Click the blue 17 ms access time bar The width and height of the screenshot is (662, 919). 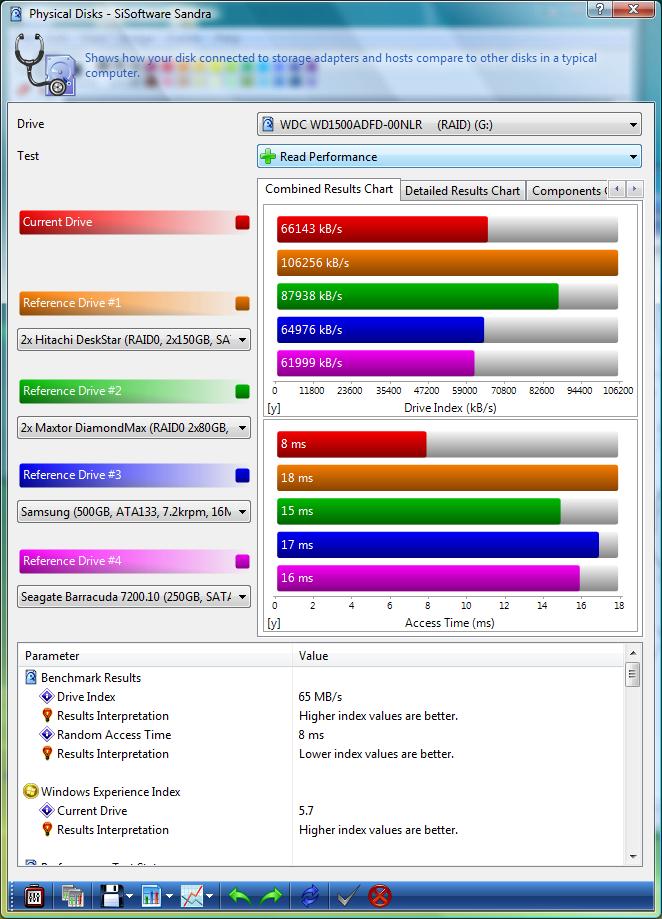tap(438, 545)
